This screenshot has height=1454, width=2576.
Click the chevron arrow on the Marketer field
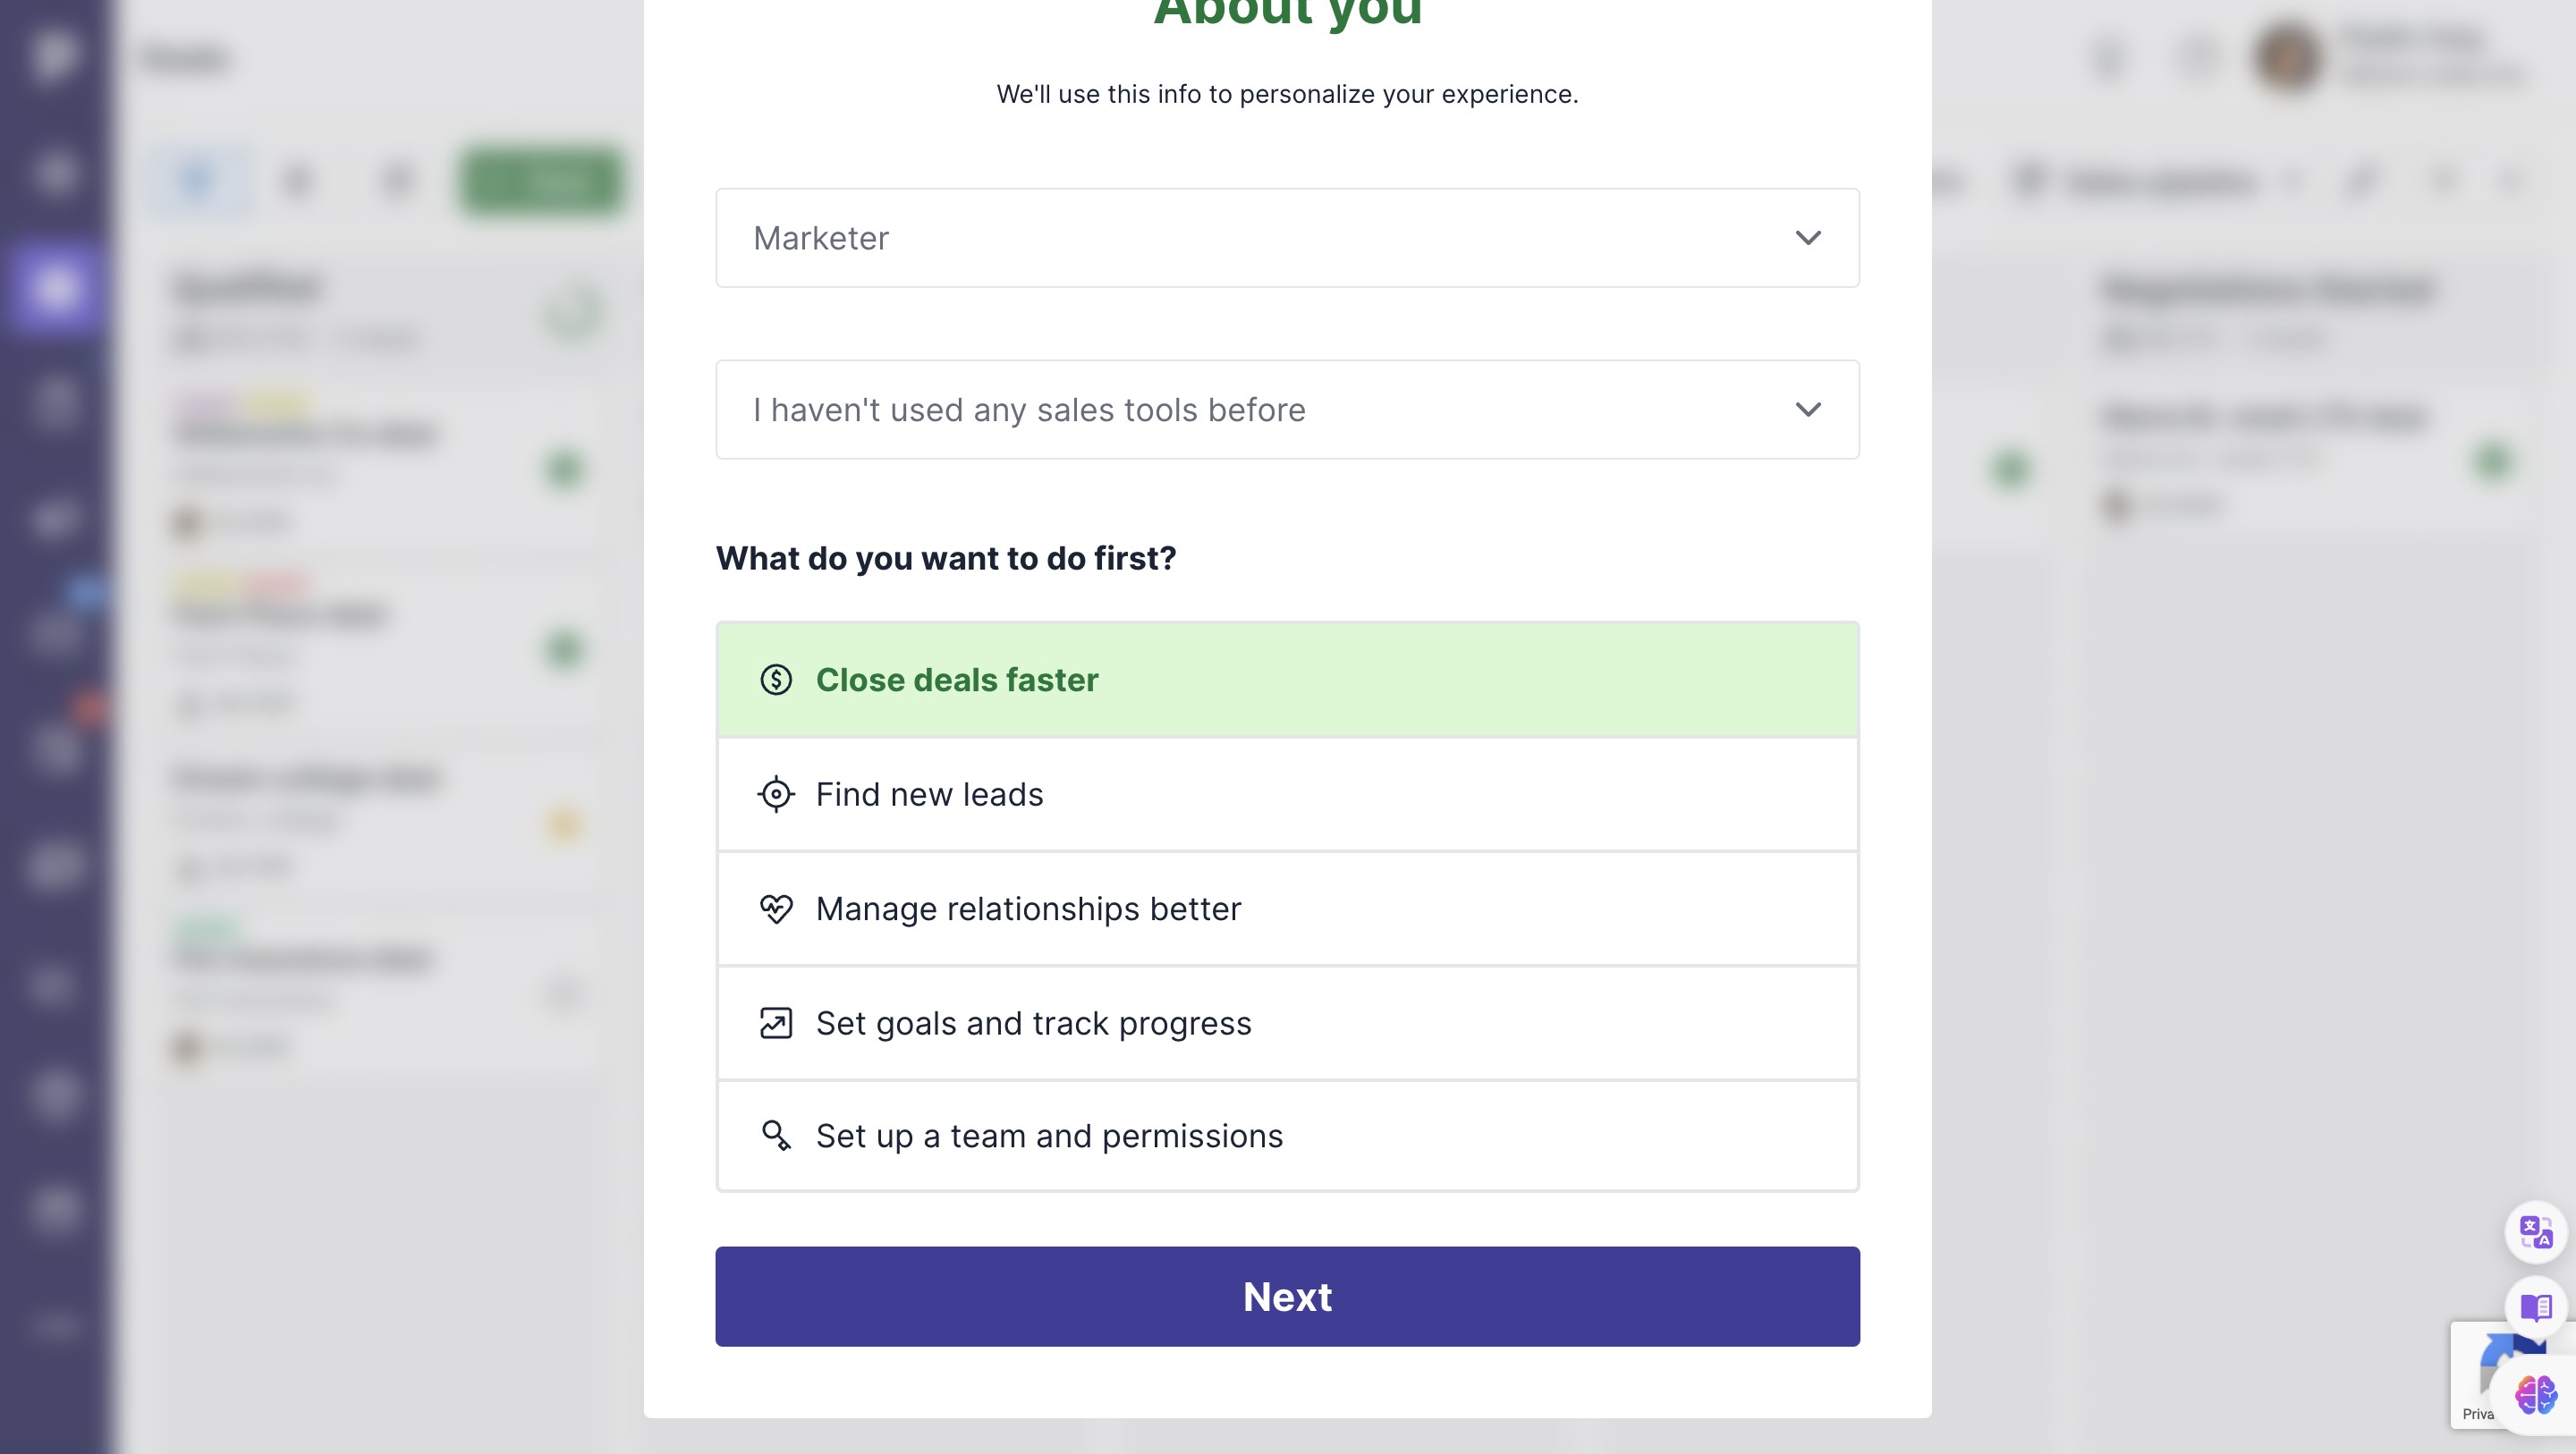pyautogui.click(x=1808, y=238)
